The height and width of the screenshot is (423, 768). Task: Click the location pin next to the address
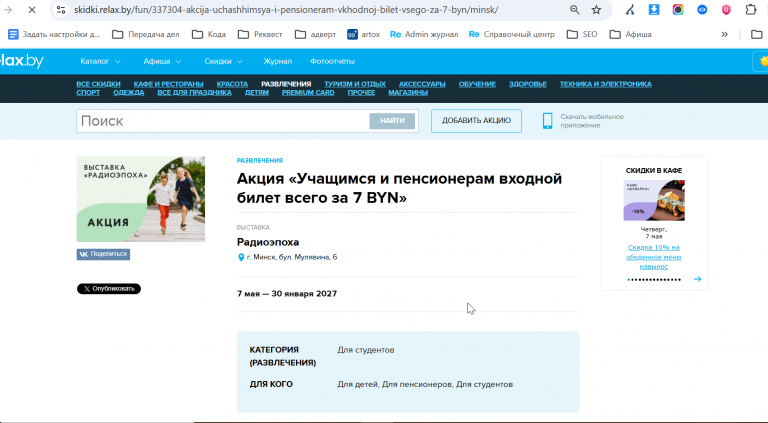241,258
